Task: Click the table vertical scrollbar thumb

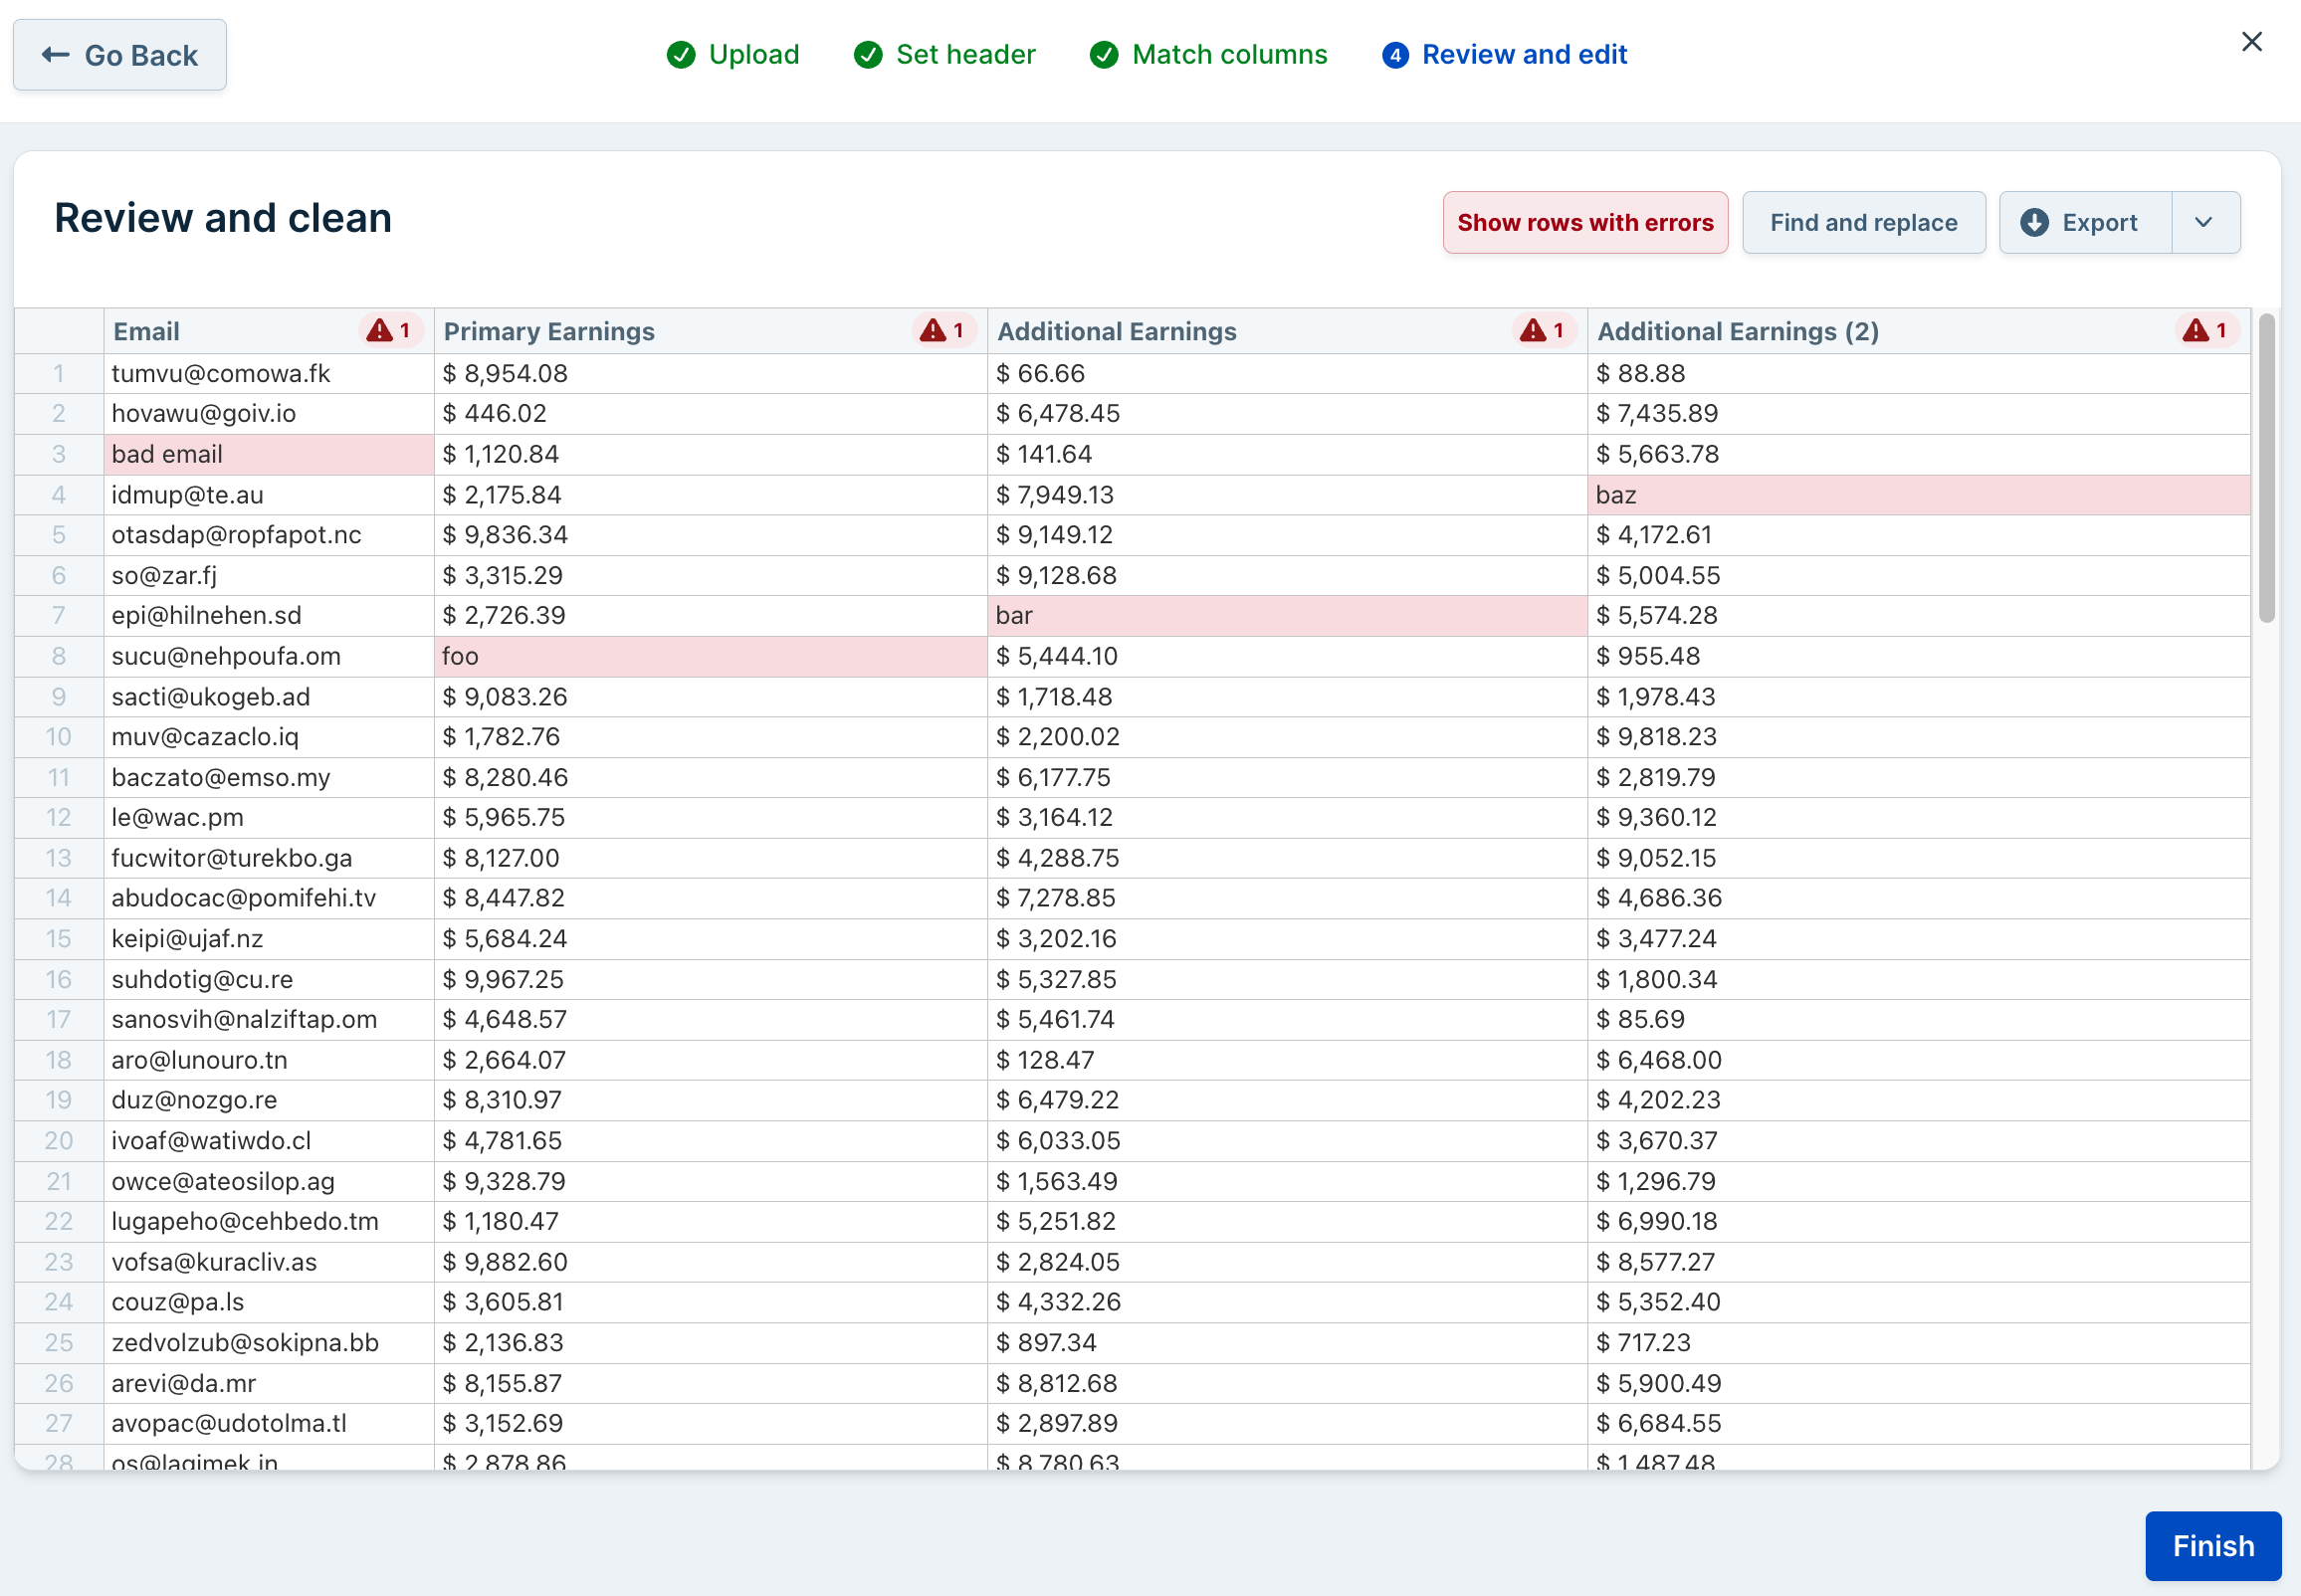Action: coord(2266,468)
